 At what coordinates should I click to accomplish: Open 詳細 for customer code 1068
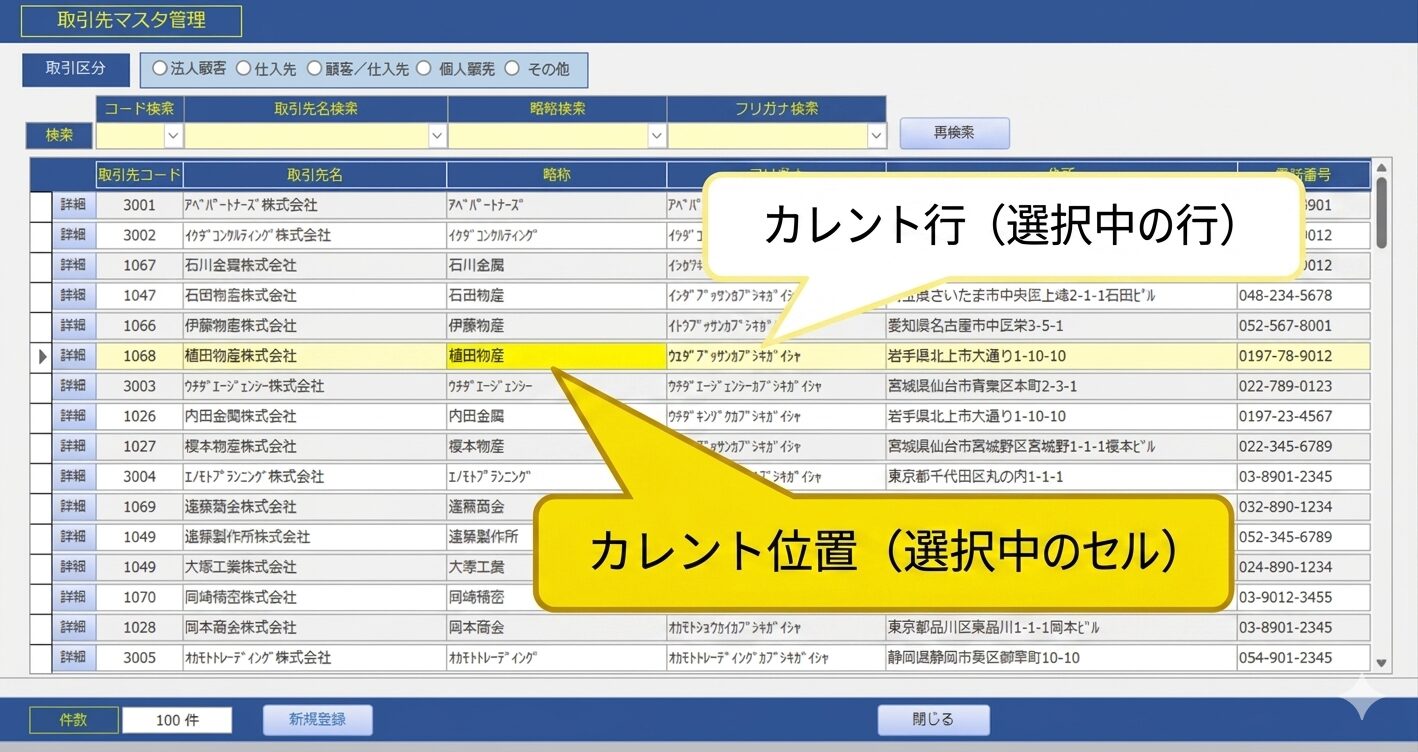click(x=73, y=356)
